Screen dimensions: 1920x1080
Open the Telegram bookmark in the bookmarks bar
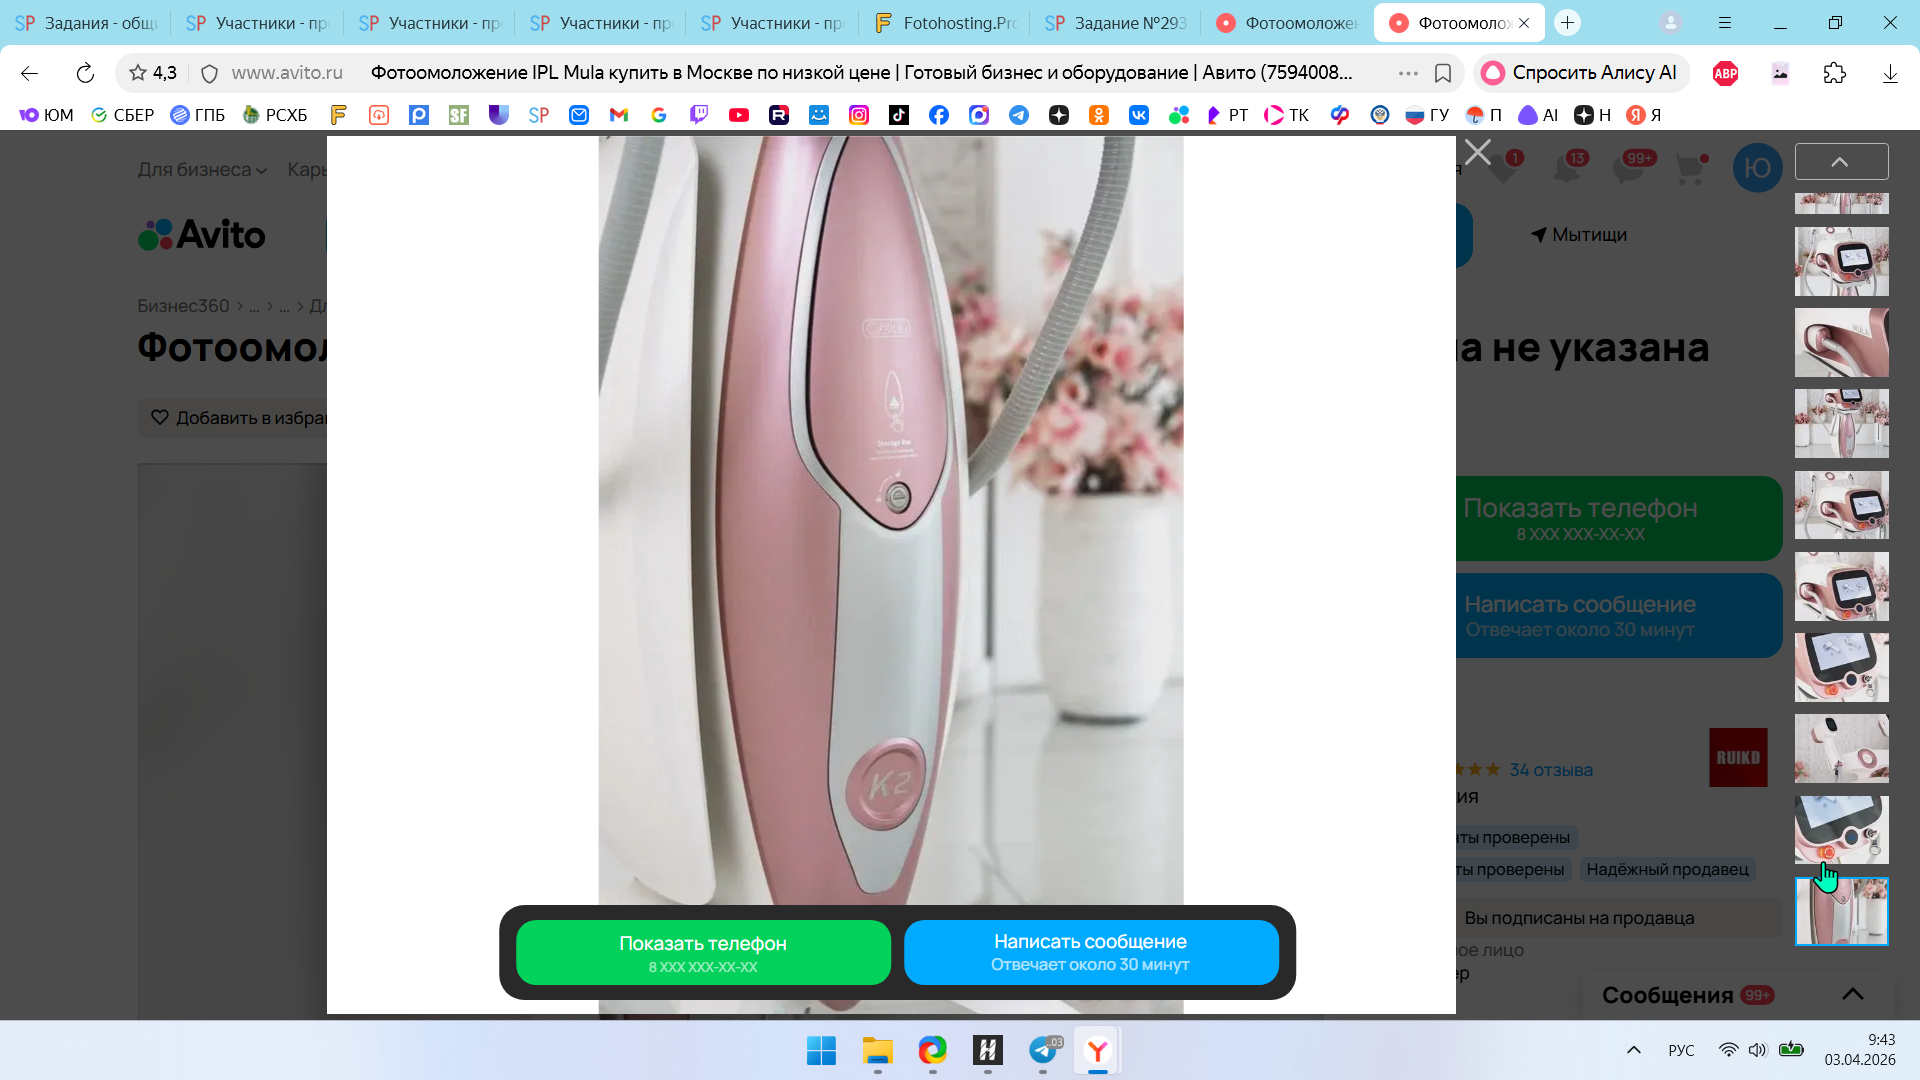tap(1019, 115)
